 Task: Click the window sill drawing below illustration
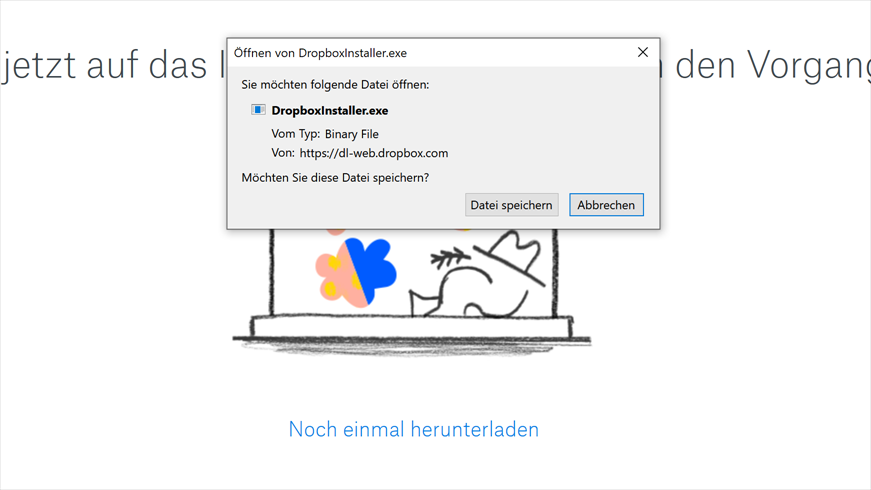412,333
